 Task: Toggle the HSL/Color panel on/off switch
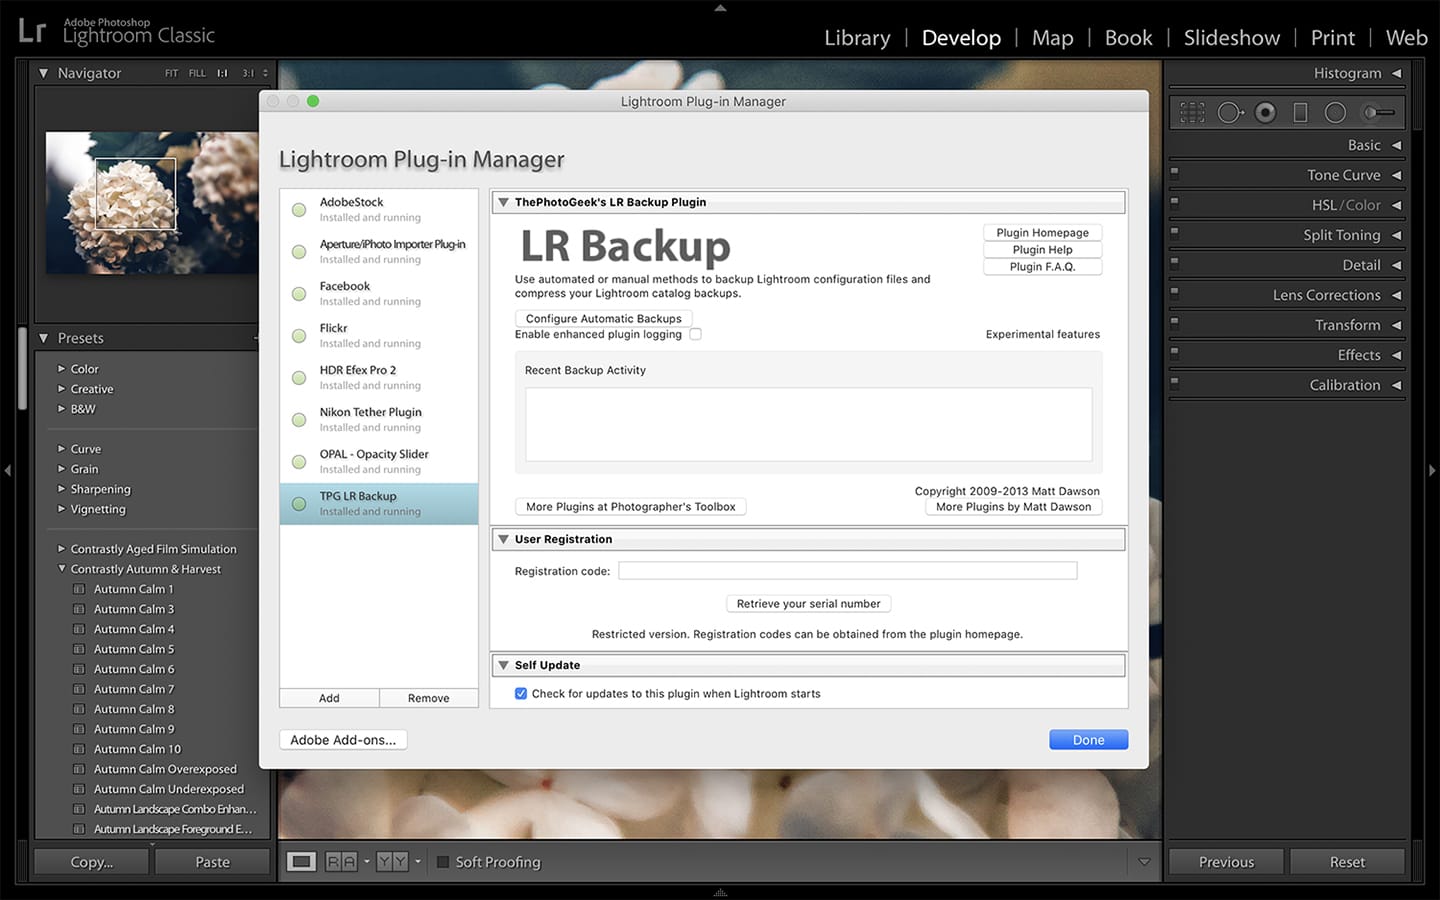click(1175, 202)
